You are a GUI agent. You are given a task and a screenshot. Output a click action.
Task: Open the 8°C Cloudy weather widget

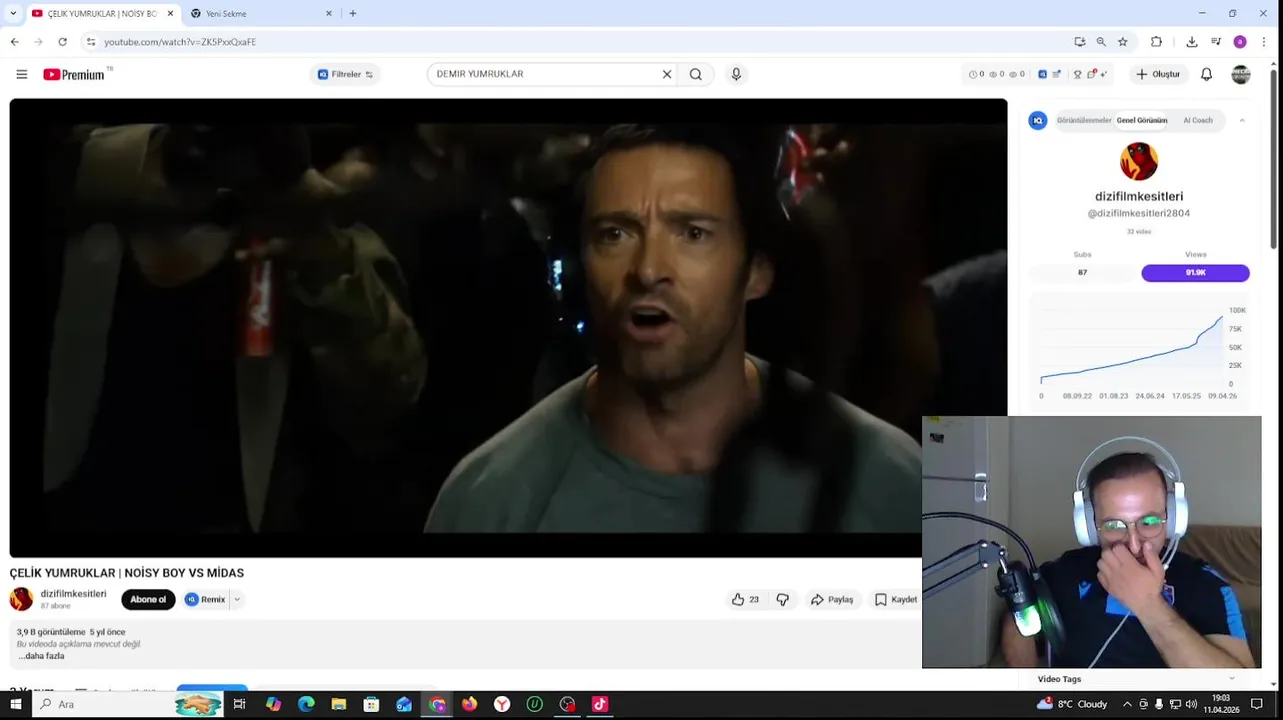[x=1071, y=704]
